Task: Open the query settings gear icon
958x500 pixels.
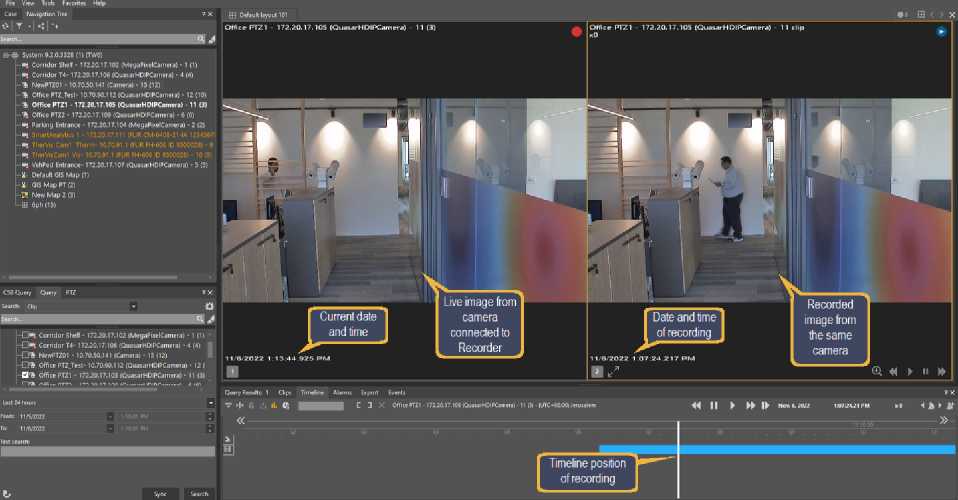Action: (x=209, y=306)
